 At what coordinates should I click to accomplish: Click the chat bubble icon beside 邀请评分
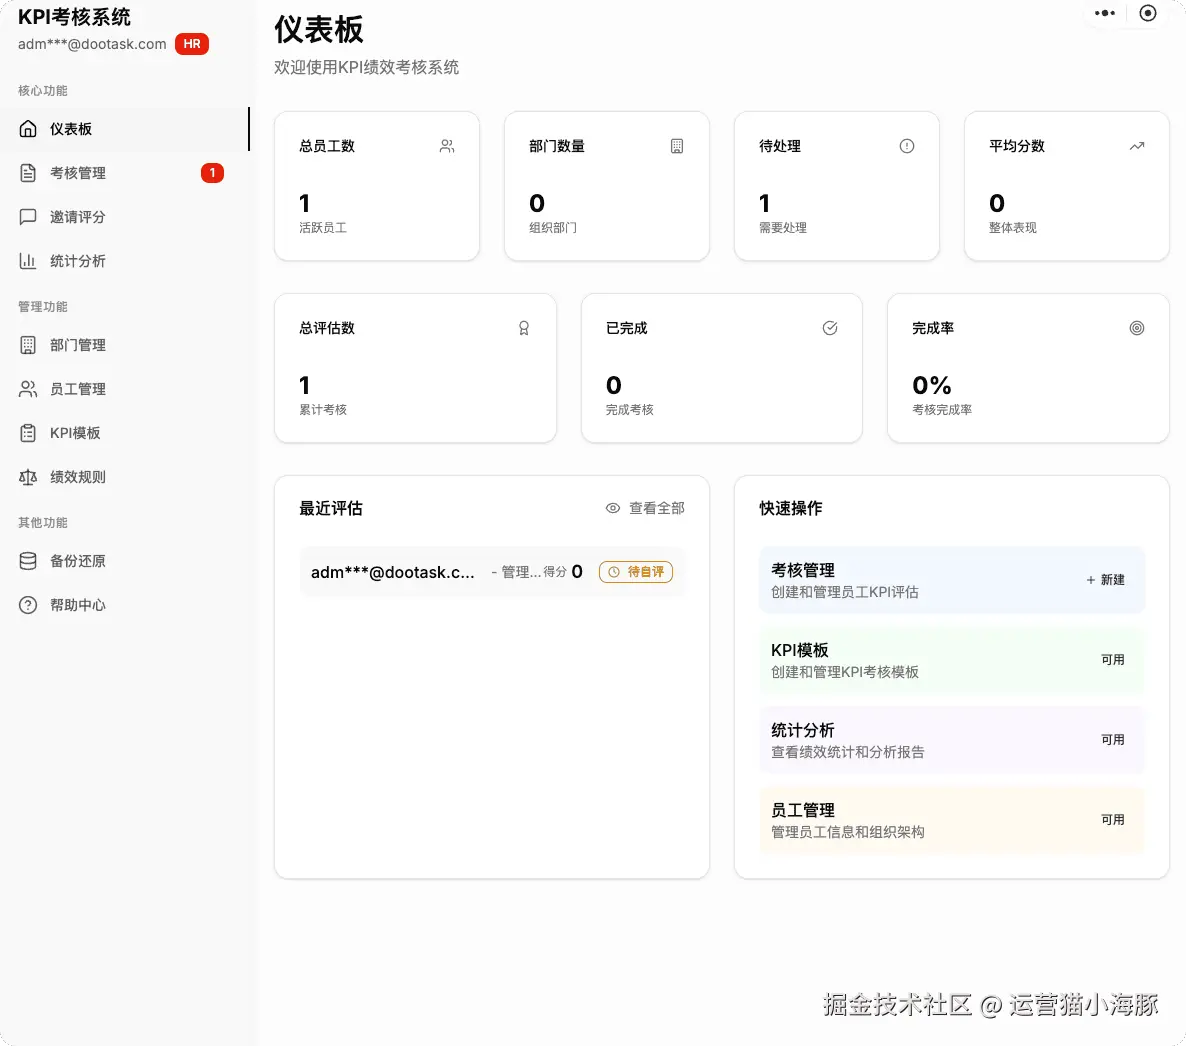pos(28,217)
